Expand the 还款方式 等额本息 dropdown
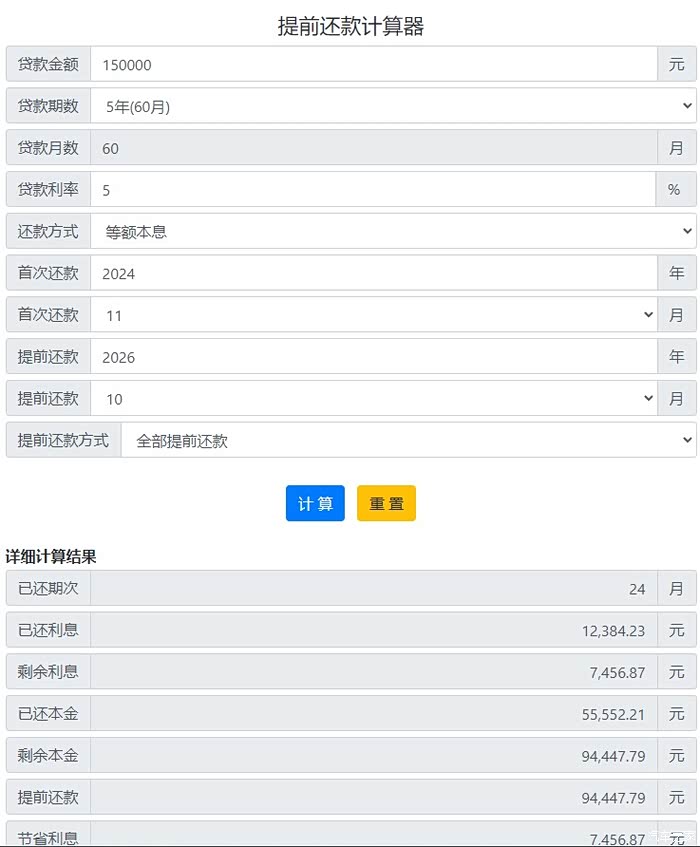The height and width of the screenshot is (847, 700). click(x=393, y=231)
